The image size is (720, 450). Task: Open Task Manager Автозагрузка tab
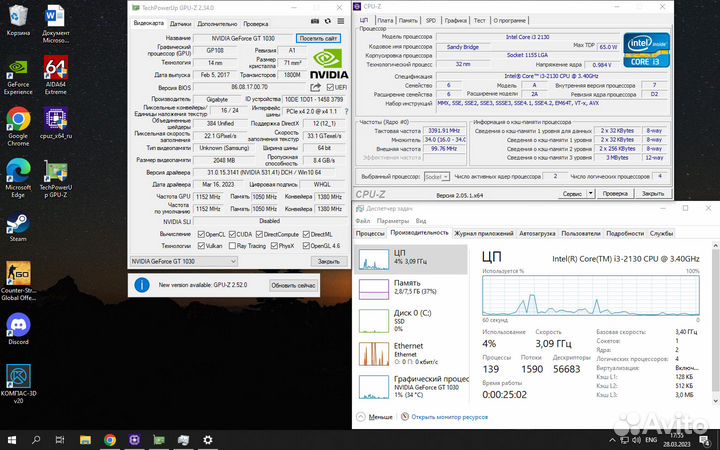click(x=537, y=234)
